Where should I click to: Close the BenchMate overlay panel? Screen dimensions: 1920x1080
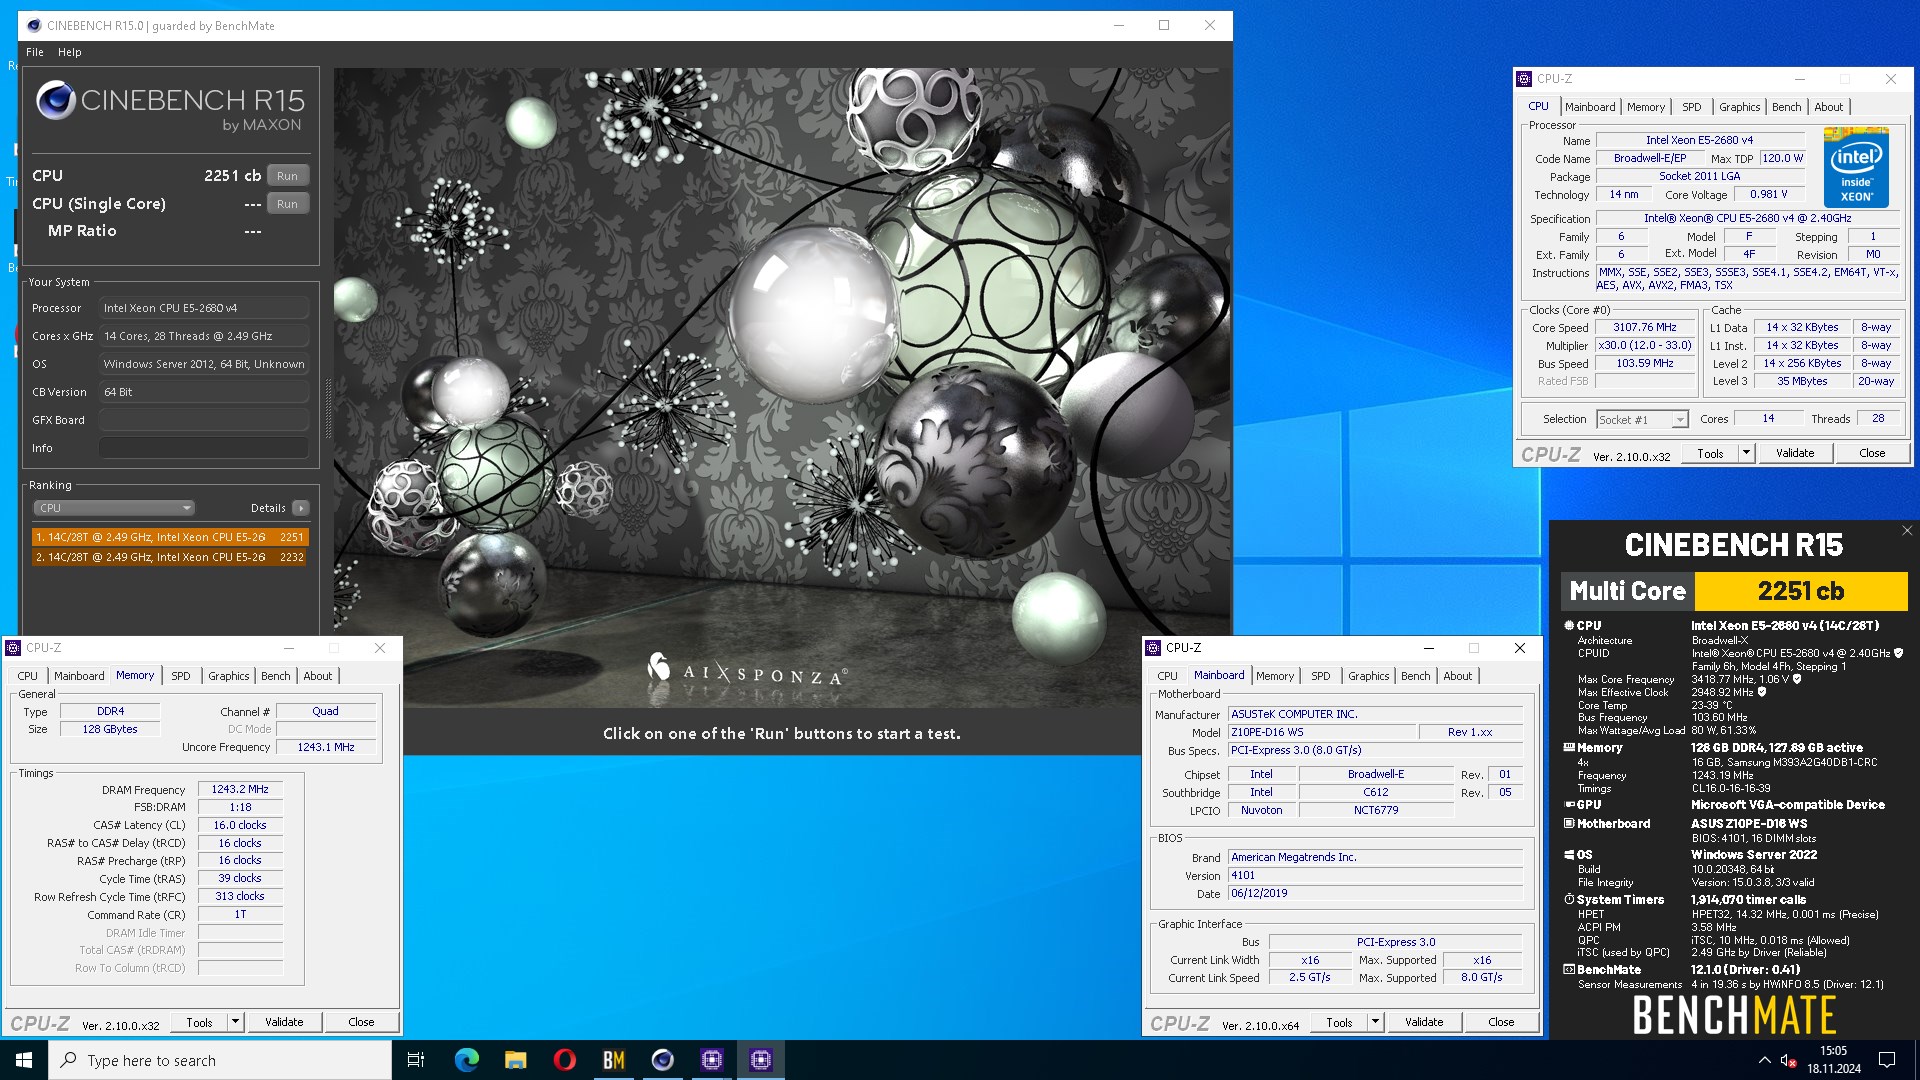point(1906,531)
